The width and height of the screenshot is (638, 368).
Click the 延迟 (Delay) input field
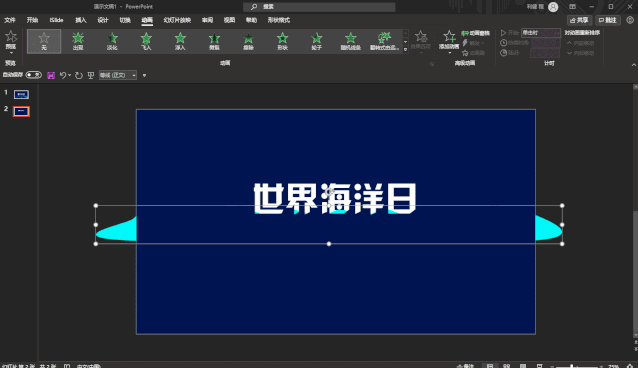(546, 53)
